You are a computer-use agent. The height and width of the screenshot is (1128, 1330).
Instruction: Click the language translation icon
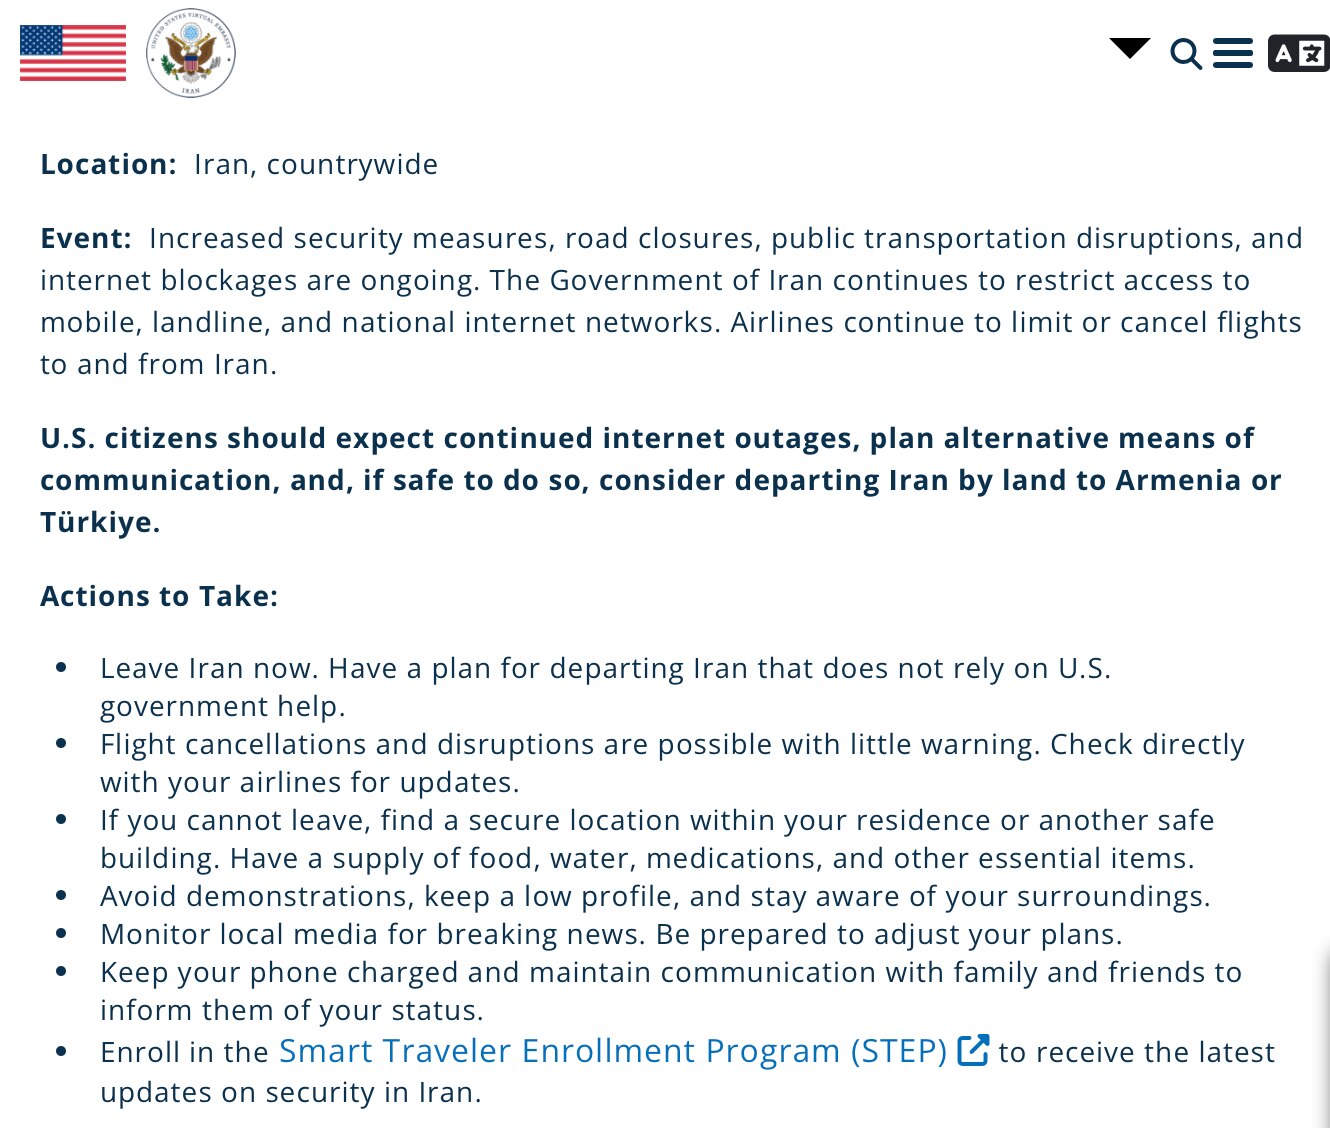pos(1298,54)
